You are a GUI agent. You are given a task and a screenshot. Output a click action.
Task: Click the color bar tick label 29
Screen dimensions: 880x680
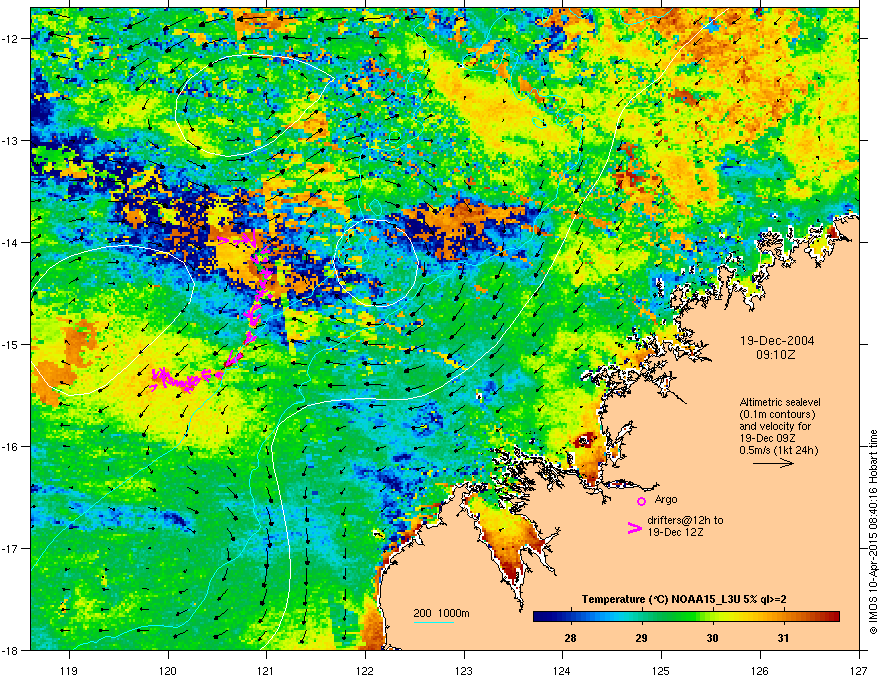coord(641,638)
